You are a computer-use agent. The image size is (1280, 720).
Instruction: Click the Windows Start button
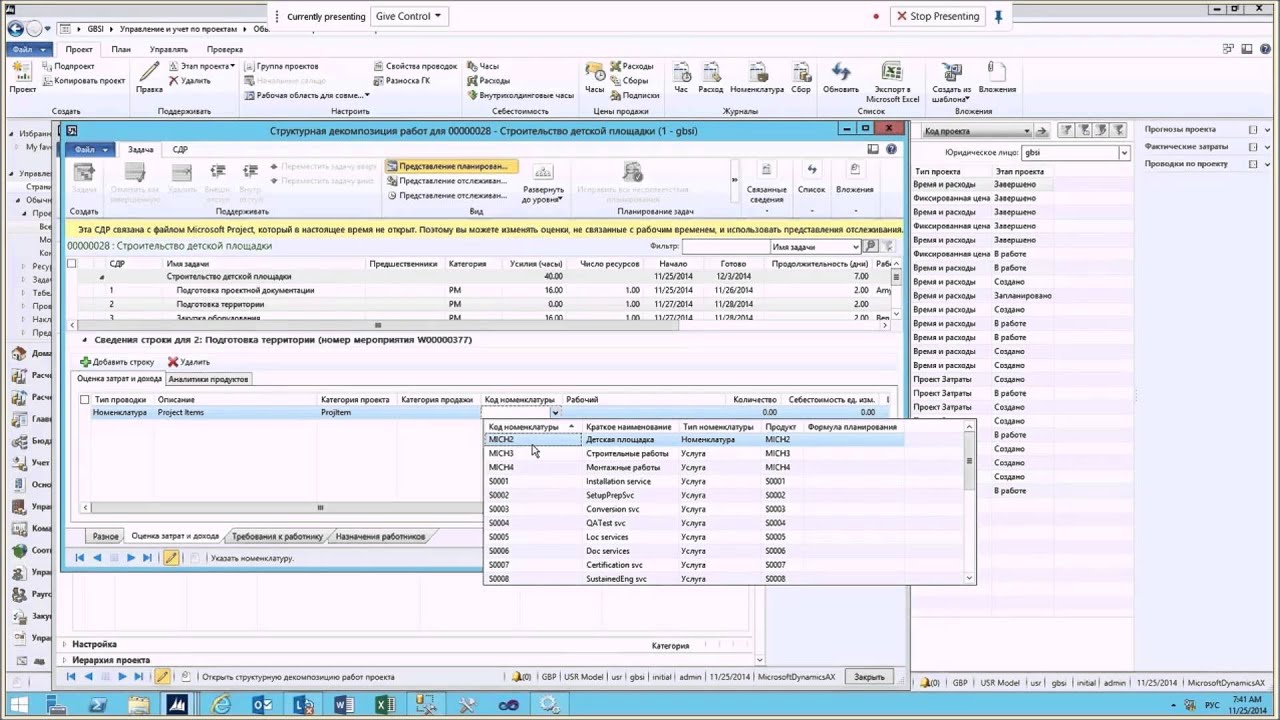point(19,705)
